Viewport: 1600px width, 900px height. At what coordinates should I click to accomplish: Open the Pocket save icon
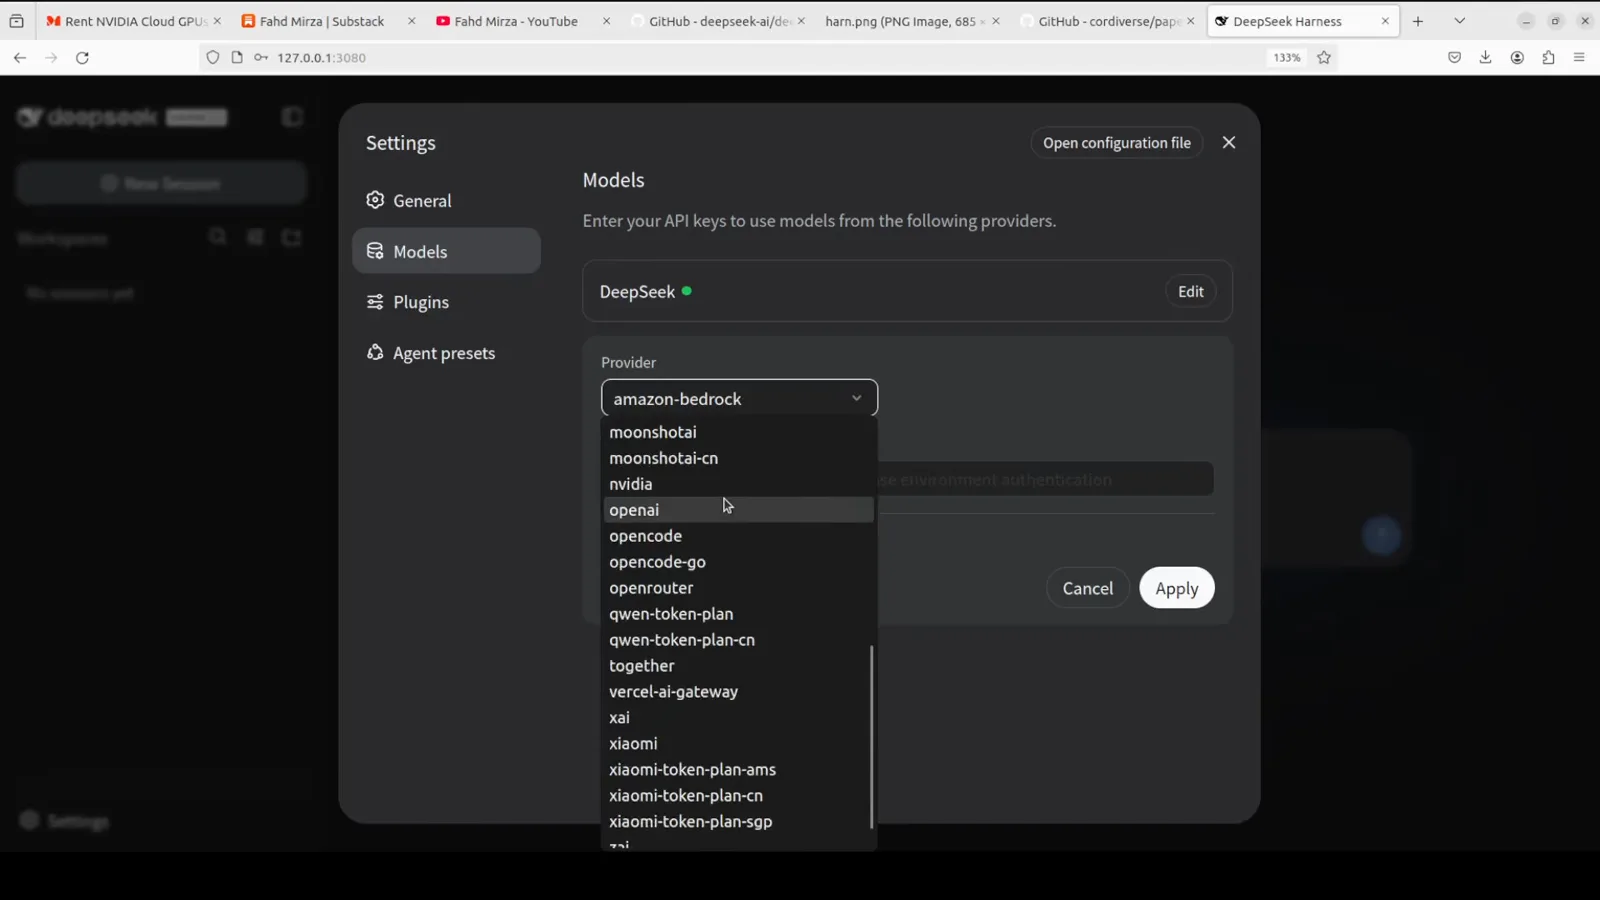pos(1455,58)
